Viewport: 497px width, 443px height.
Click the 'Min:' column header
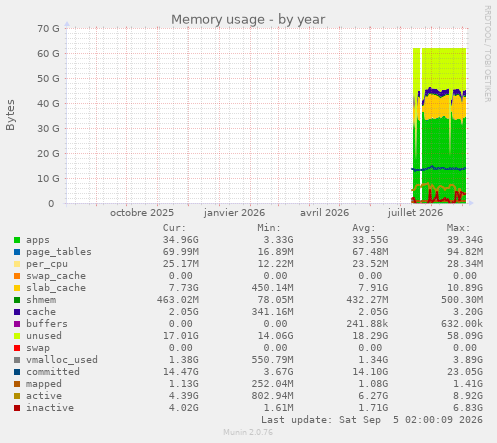269,228
